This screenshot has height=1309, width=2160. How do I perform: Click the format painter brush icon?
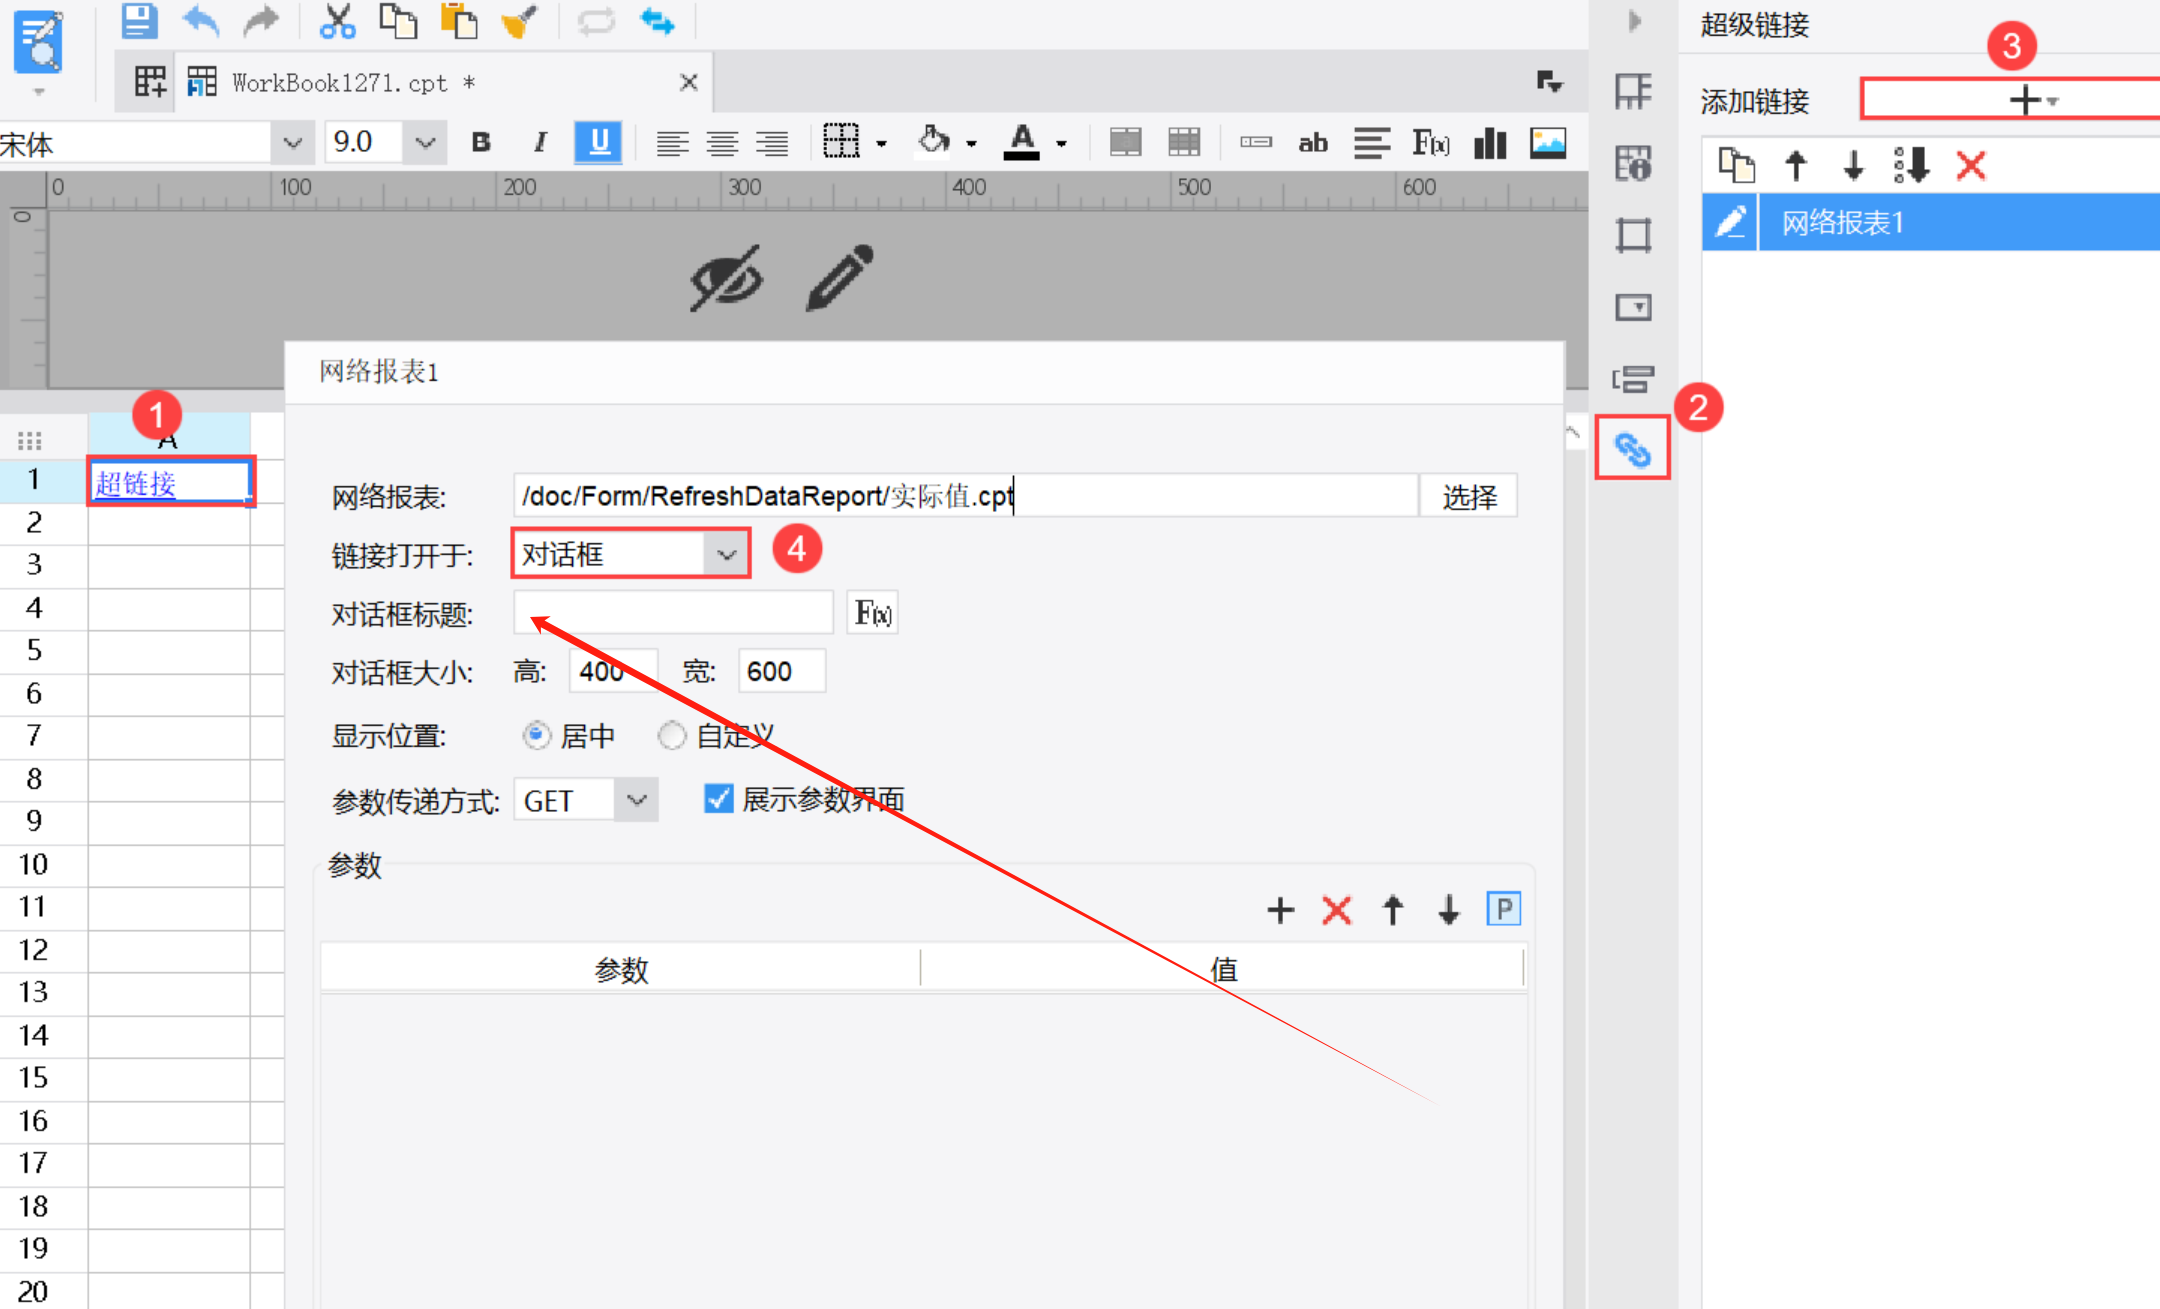tap(518, 21)
